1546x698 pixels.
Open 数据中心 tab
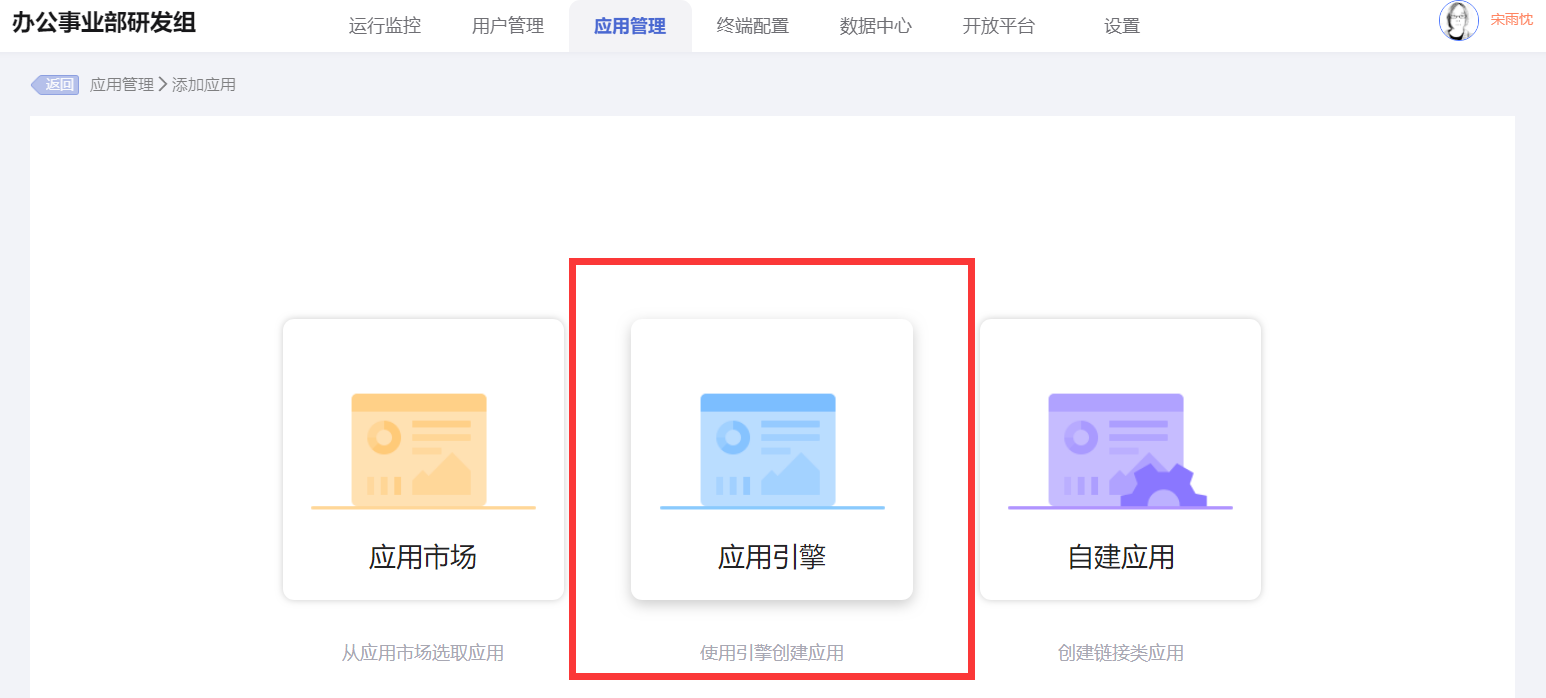876,26
